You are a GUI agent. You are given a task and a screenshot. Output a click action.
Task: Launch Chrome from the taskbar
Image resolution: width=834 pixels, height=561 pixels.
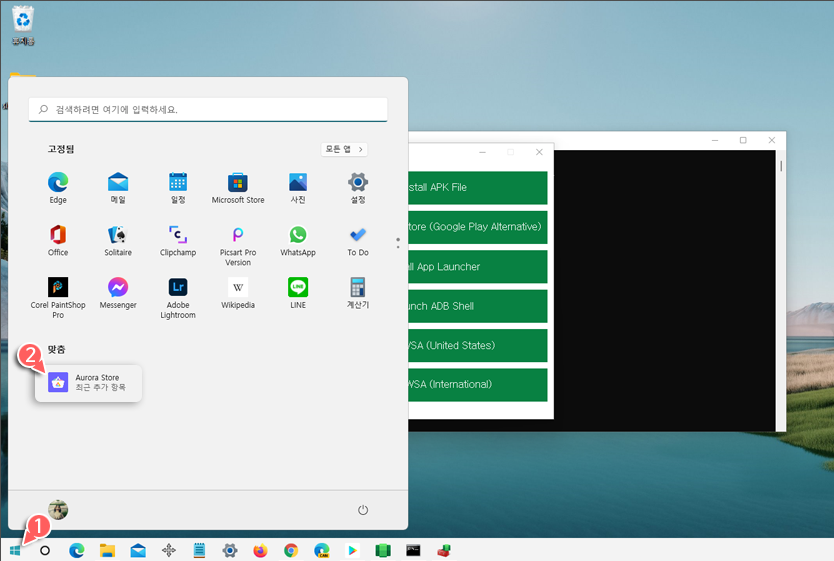point(291,550)
